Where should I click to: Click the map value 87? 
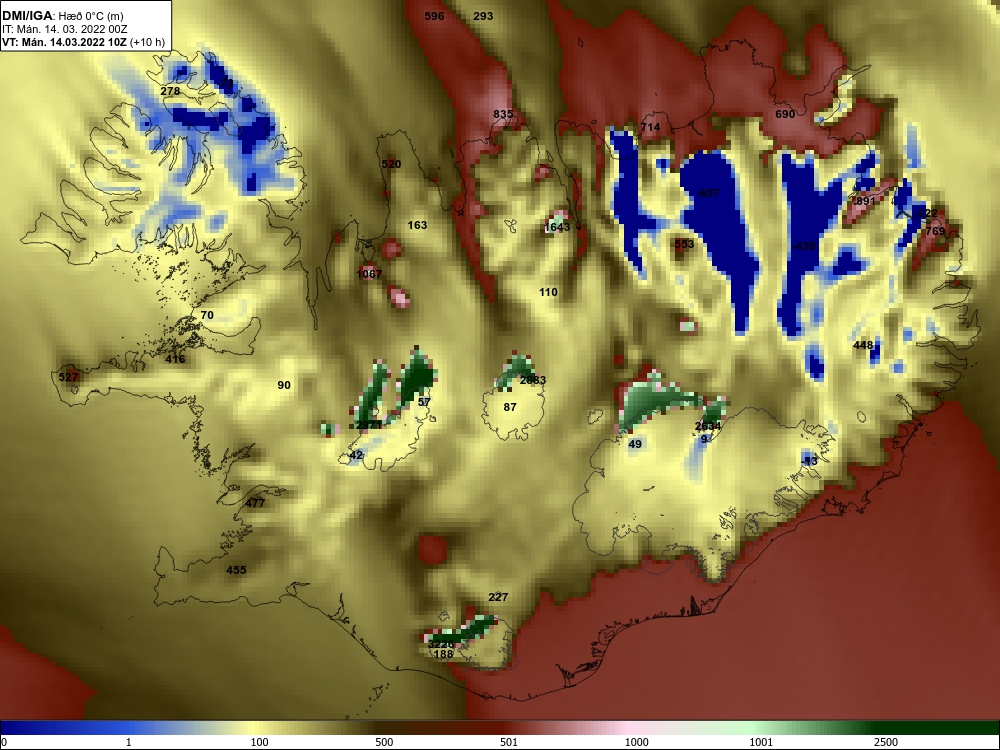pyautogui.click(x=510, y=407)
